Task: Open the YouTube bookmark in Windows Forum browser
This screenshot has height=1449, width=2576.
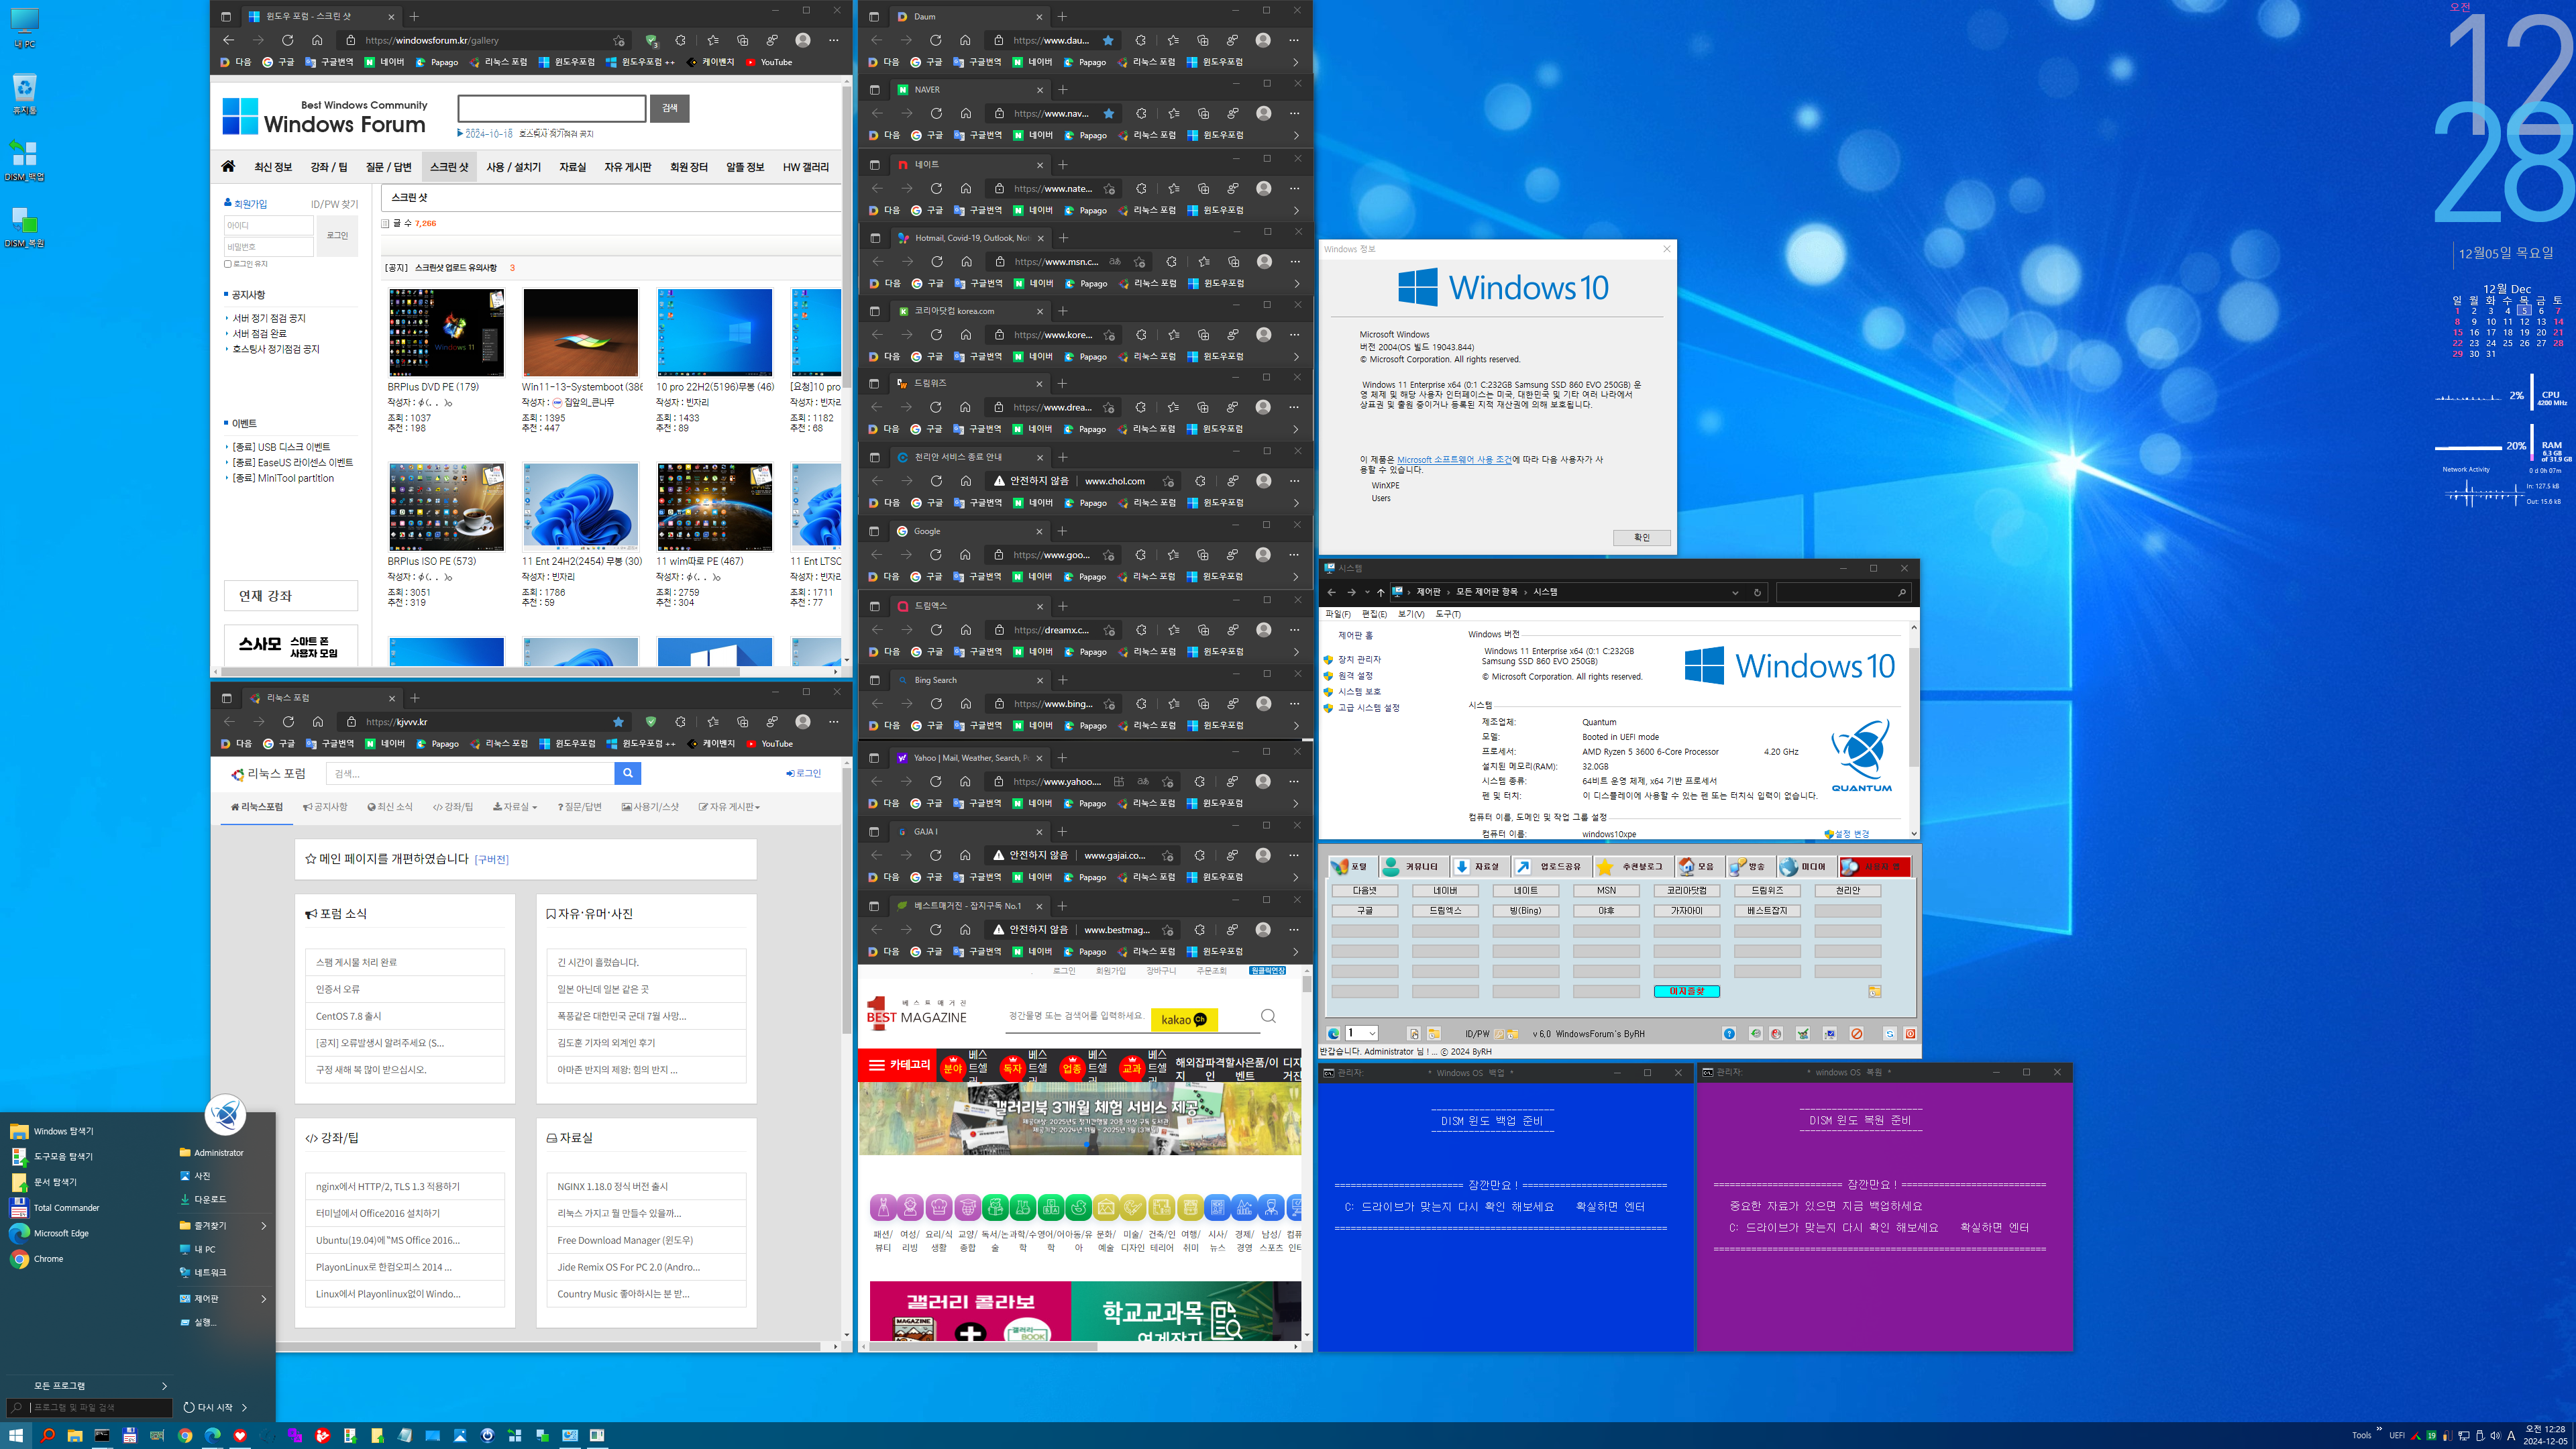Action: pyautogui.click(x=769, y=62)
